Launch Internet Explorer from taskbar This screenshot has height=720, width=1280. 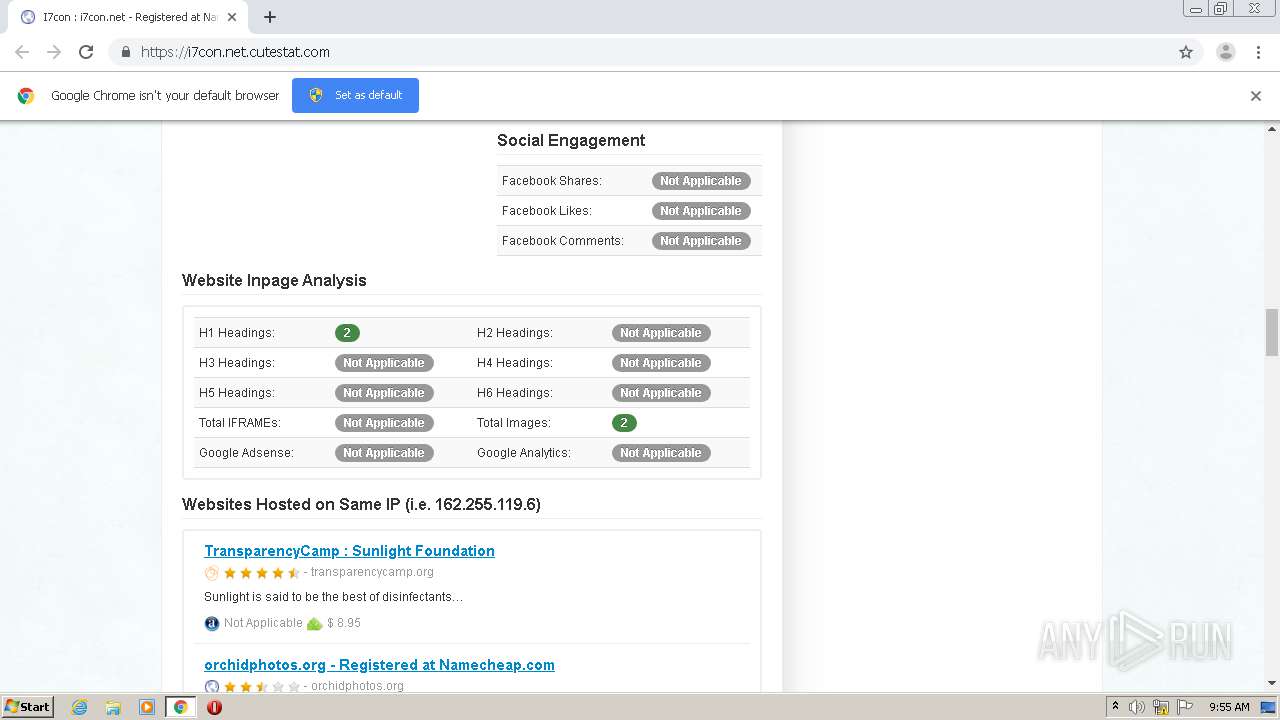point(79,707)
